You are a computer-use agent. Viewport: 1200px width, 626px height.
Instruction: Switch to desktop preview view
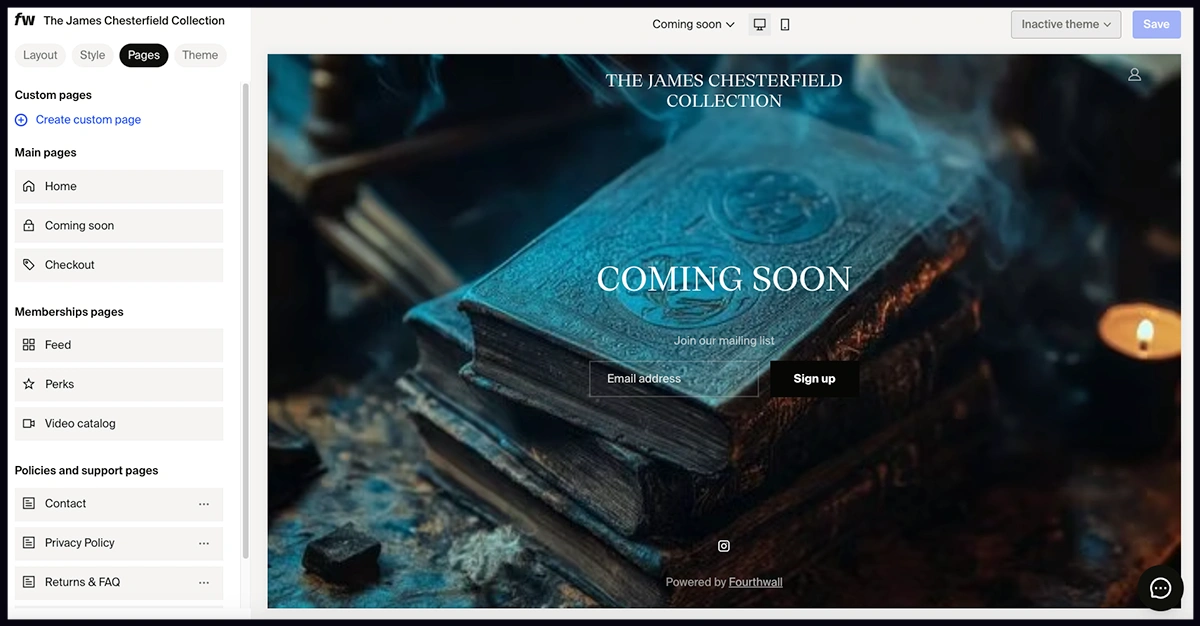click(760, 24)
